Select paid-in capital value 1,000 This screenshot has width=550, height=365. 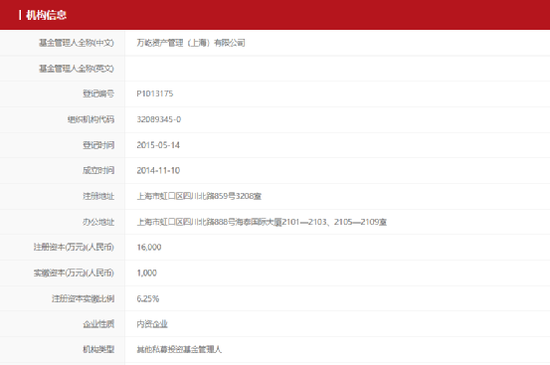[147, 273]
